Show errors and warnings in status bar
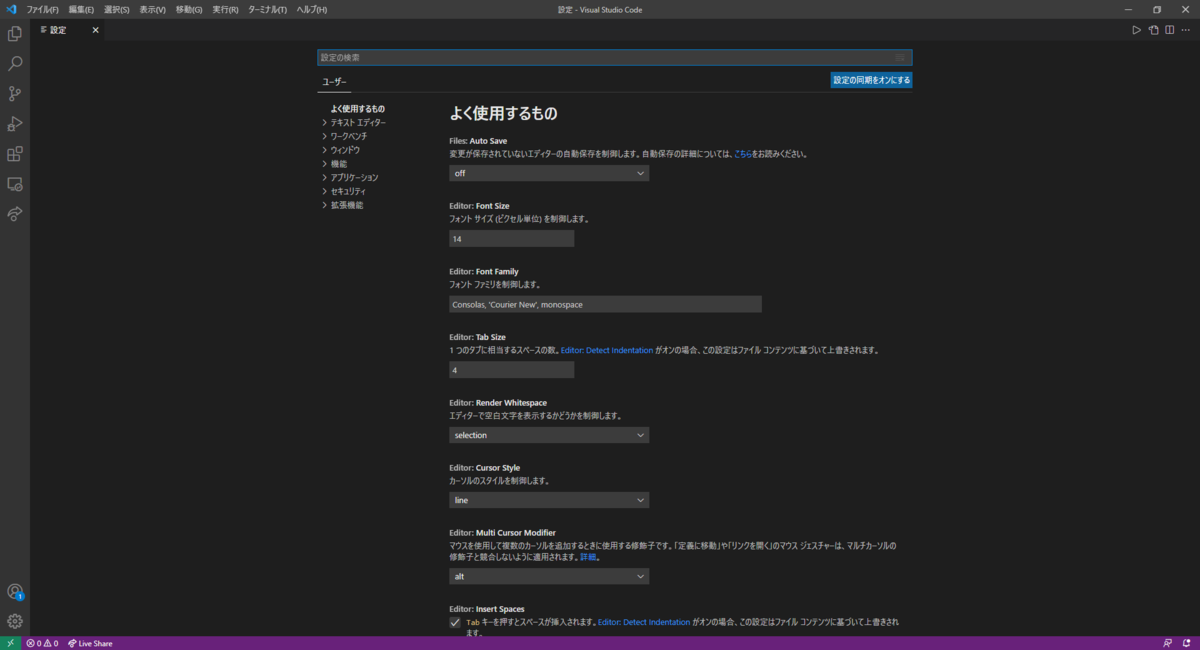This screenshot has height=650, width=1200. (42, 643)
